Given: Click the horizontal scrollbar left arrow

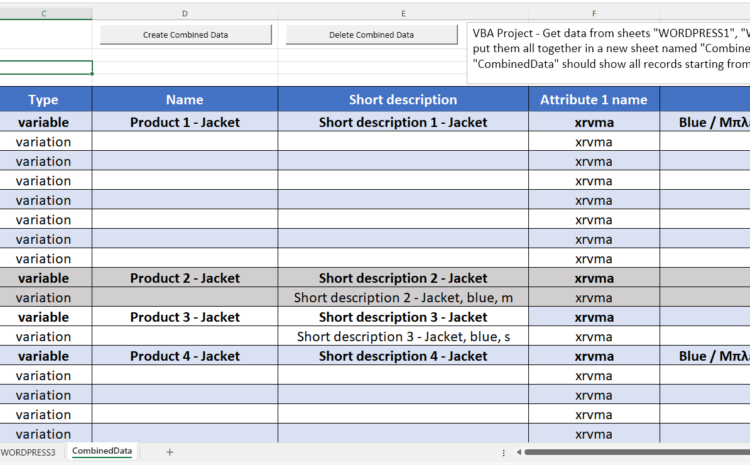Looking at the screenshot, I should [518, 452].
